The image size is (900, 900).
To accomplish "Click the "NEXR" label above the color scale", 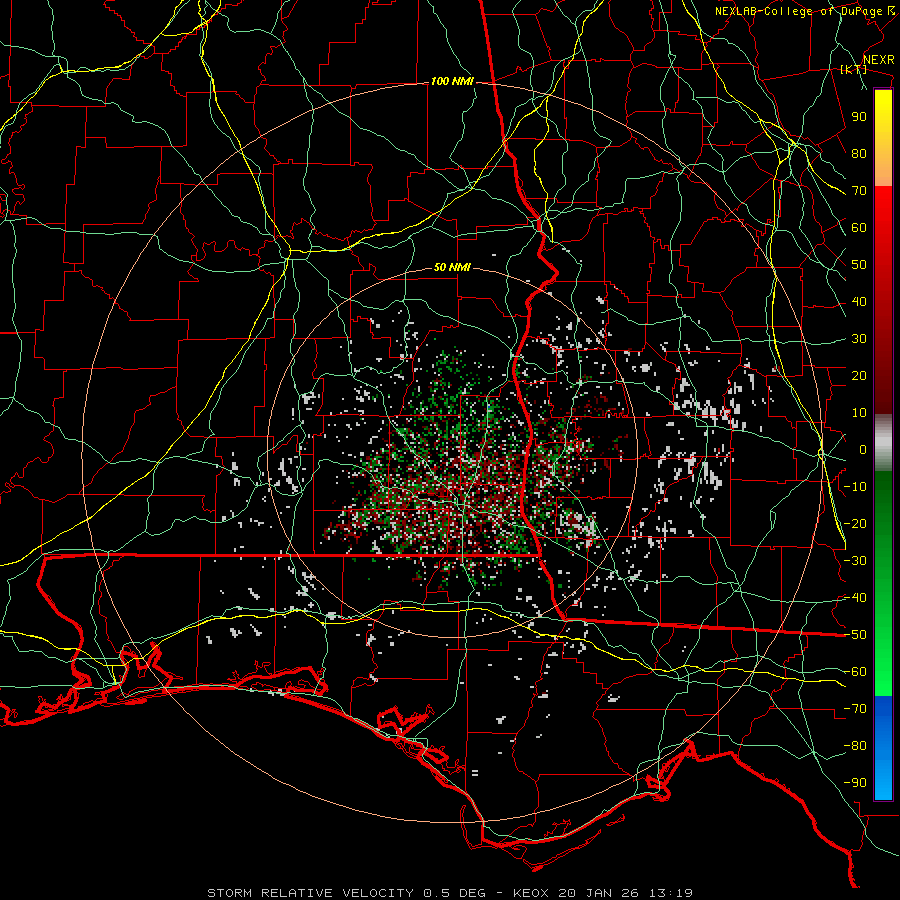I will [879, 60].
